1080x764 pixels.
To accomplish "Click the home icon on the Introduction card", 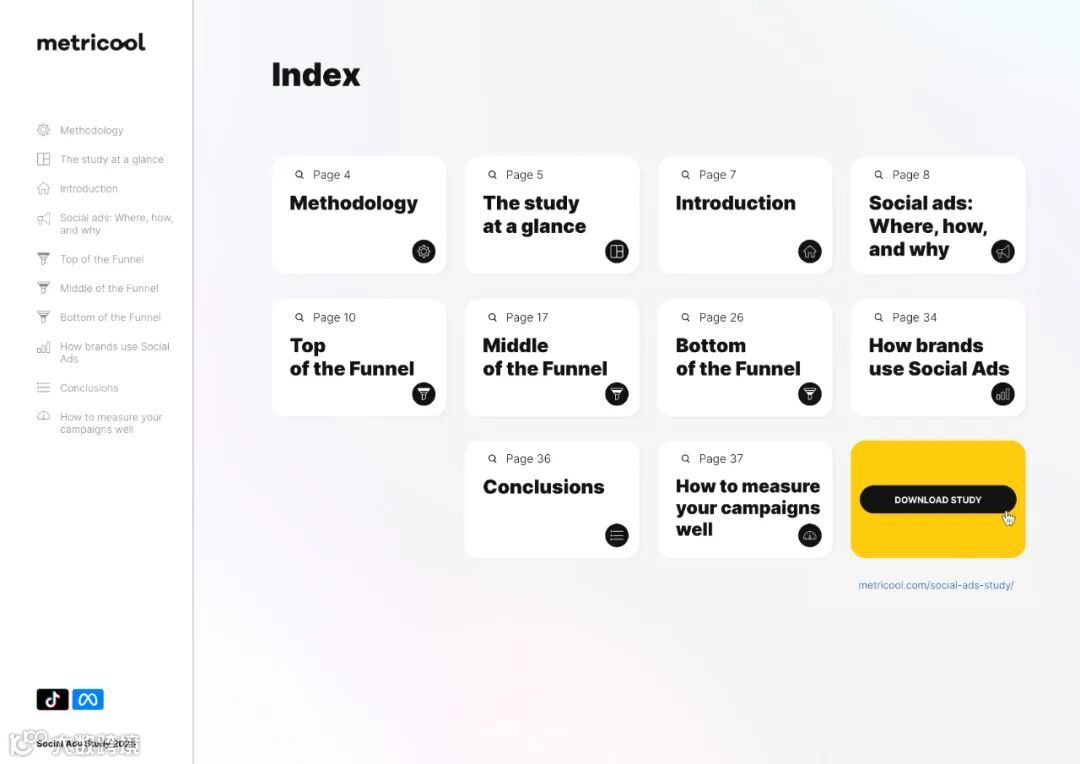I will [810, 251].
